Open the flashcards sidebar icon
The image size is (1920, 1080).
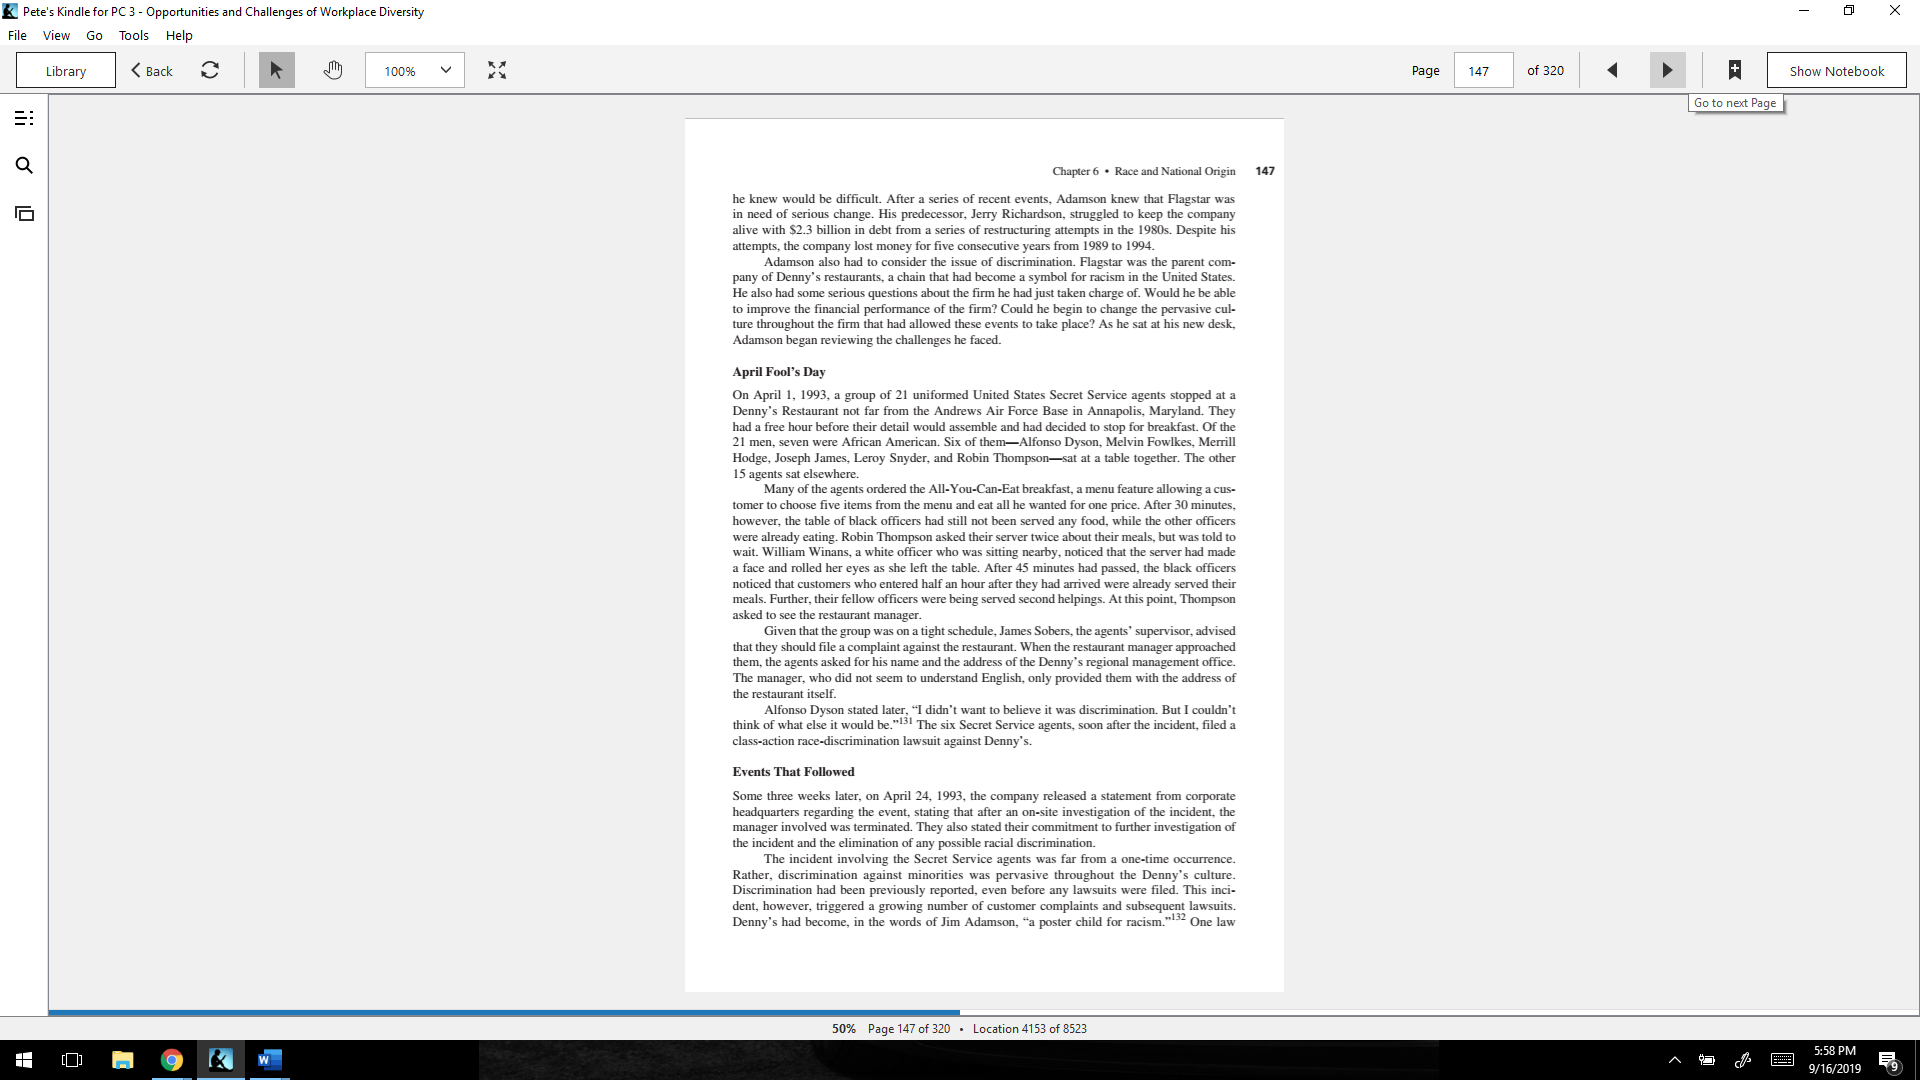pos(24,213)
